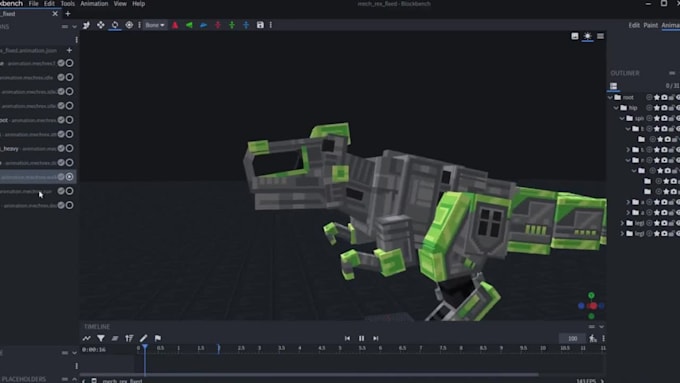Select the Pivot tool target icon

(x=129, y=25)
